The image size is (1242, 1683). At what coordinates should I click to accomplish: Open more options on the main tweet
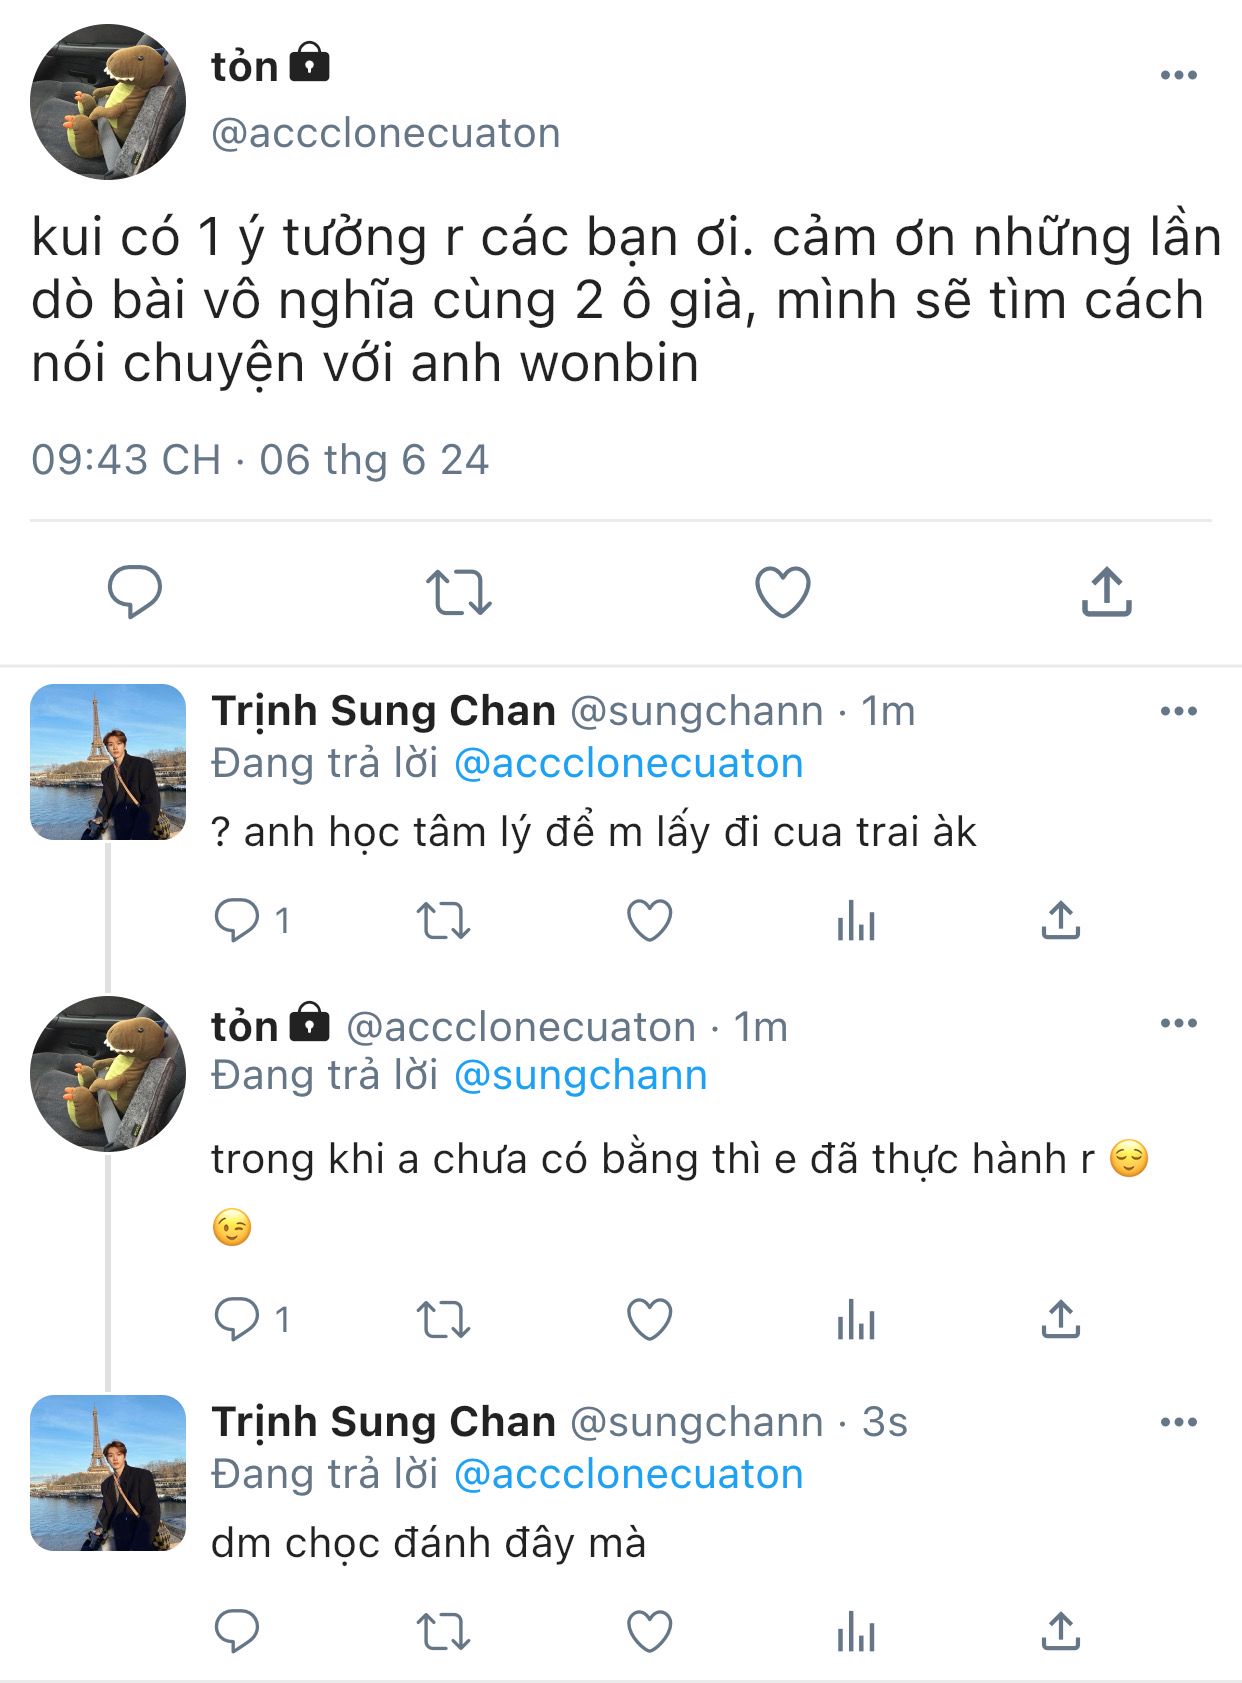click(x=1178, y=75)
